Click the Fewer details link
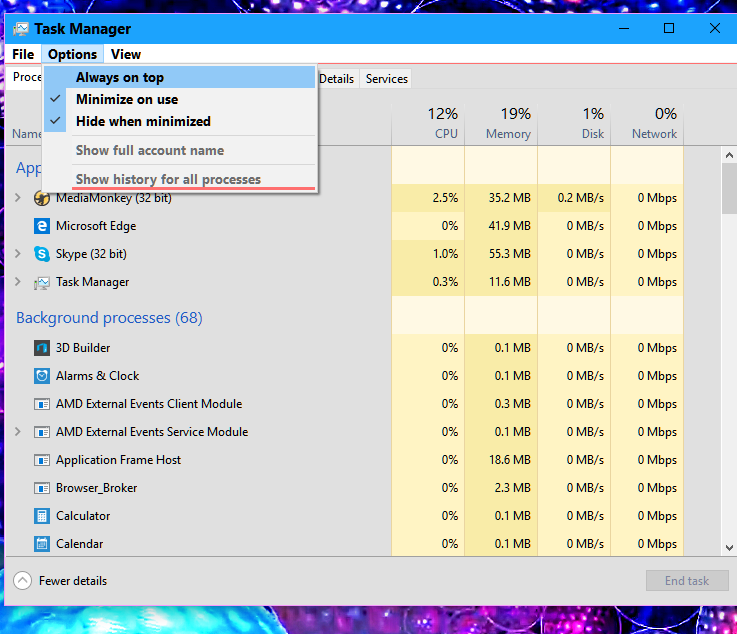737x634 pixels. pyautogui.click(x=73, y=581)
